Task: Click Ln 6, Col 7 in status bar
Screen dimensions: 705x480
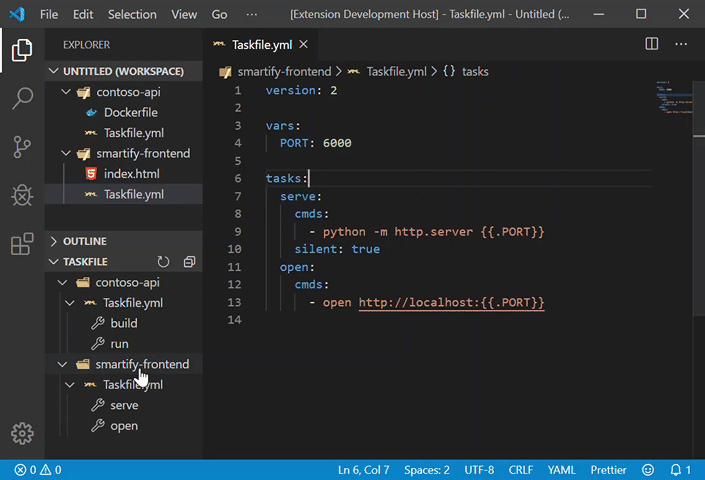Action: pos(363,470)
